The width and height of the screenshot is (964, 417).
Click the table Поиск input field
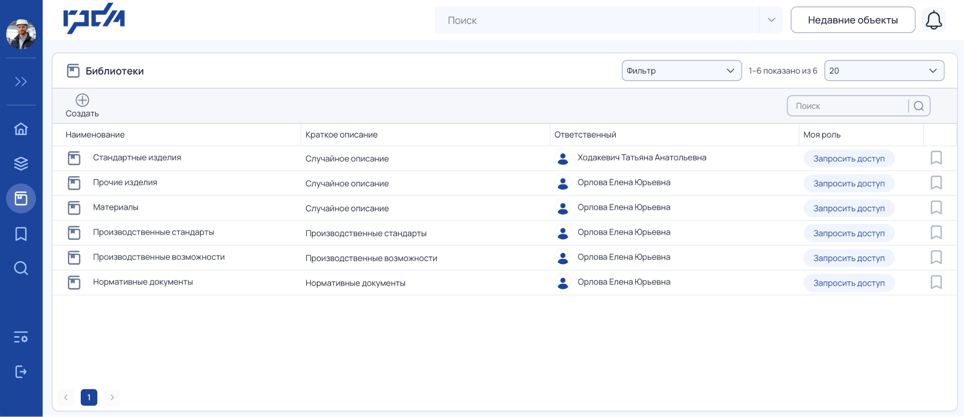pyautogui.click(x=848, y=106)
